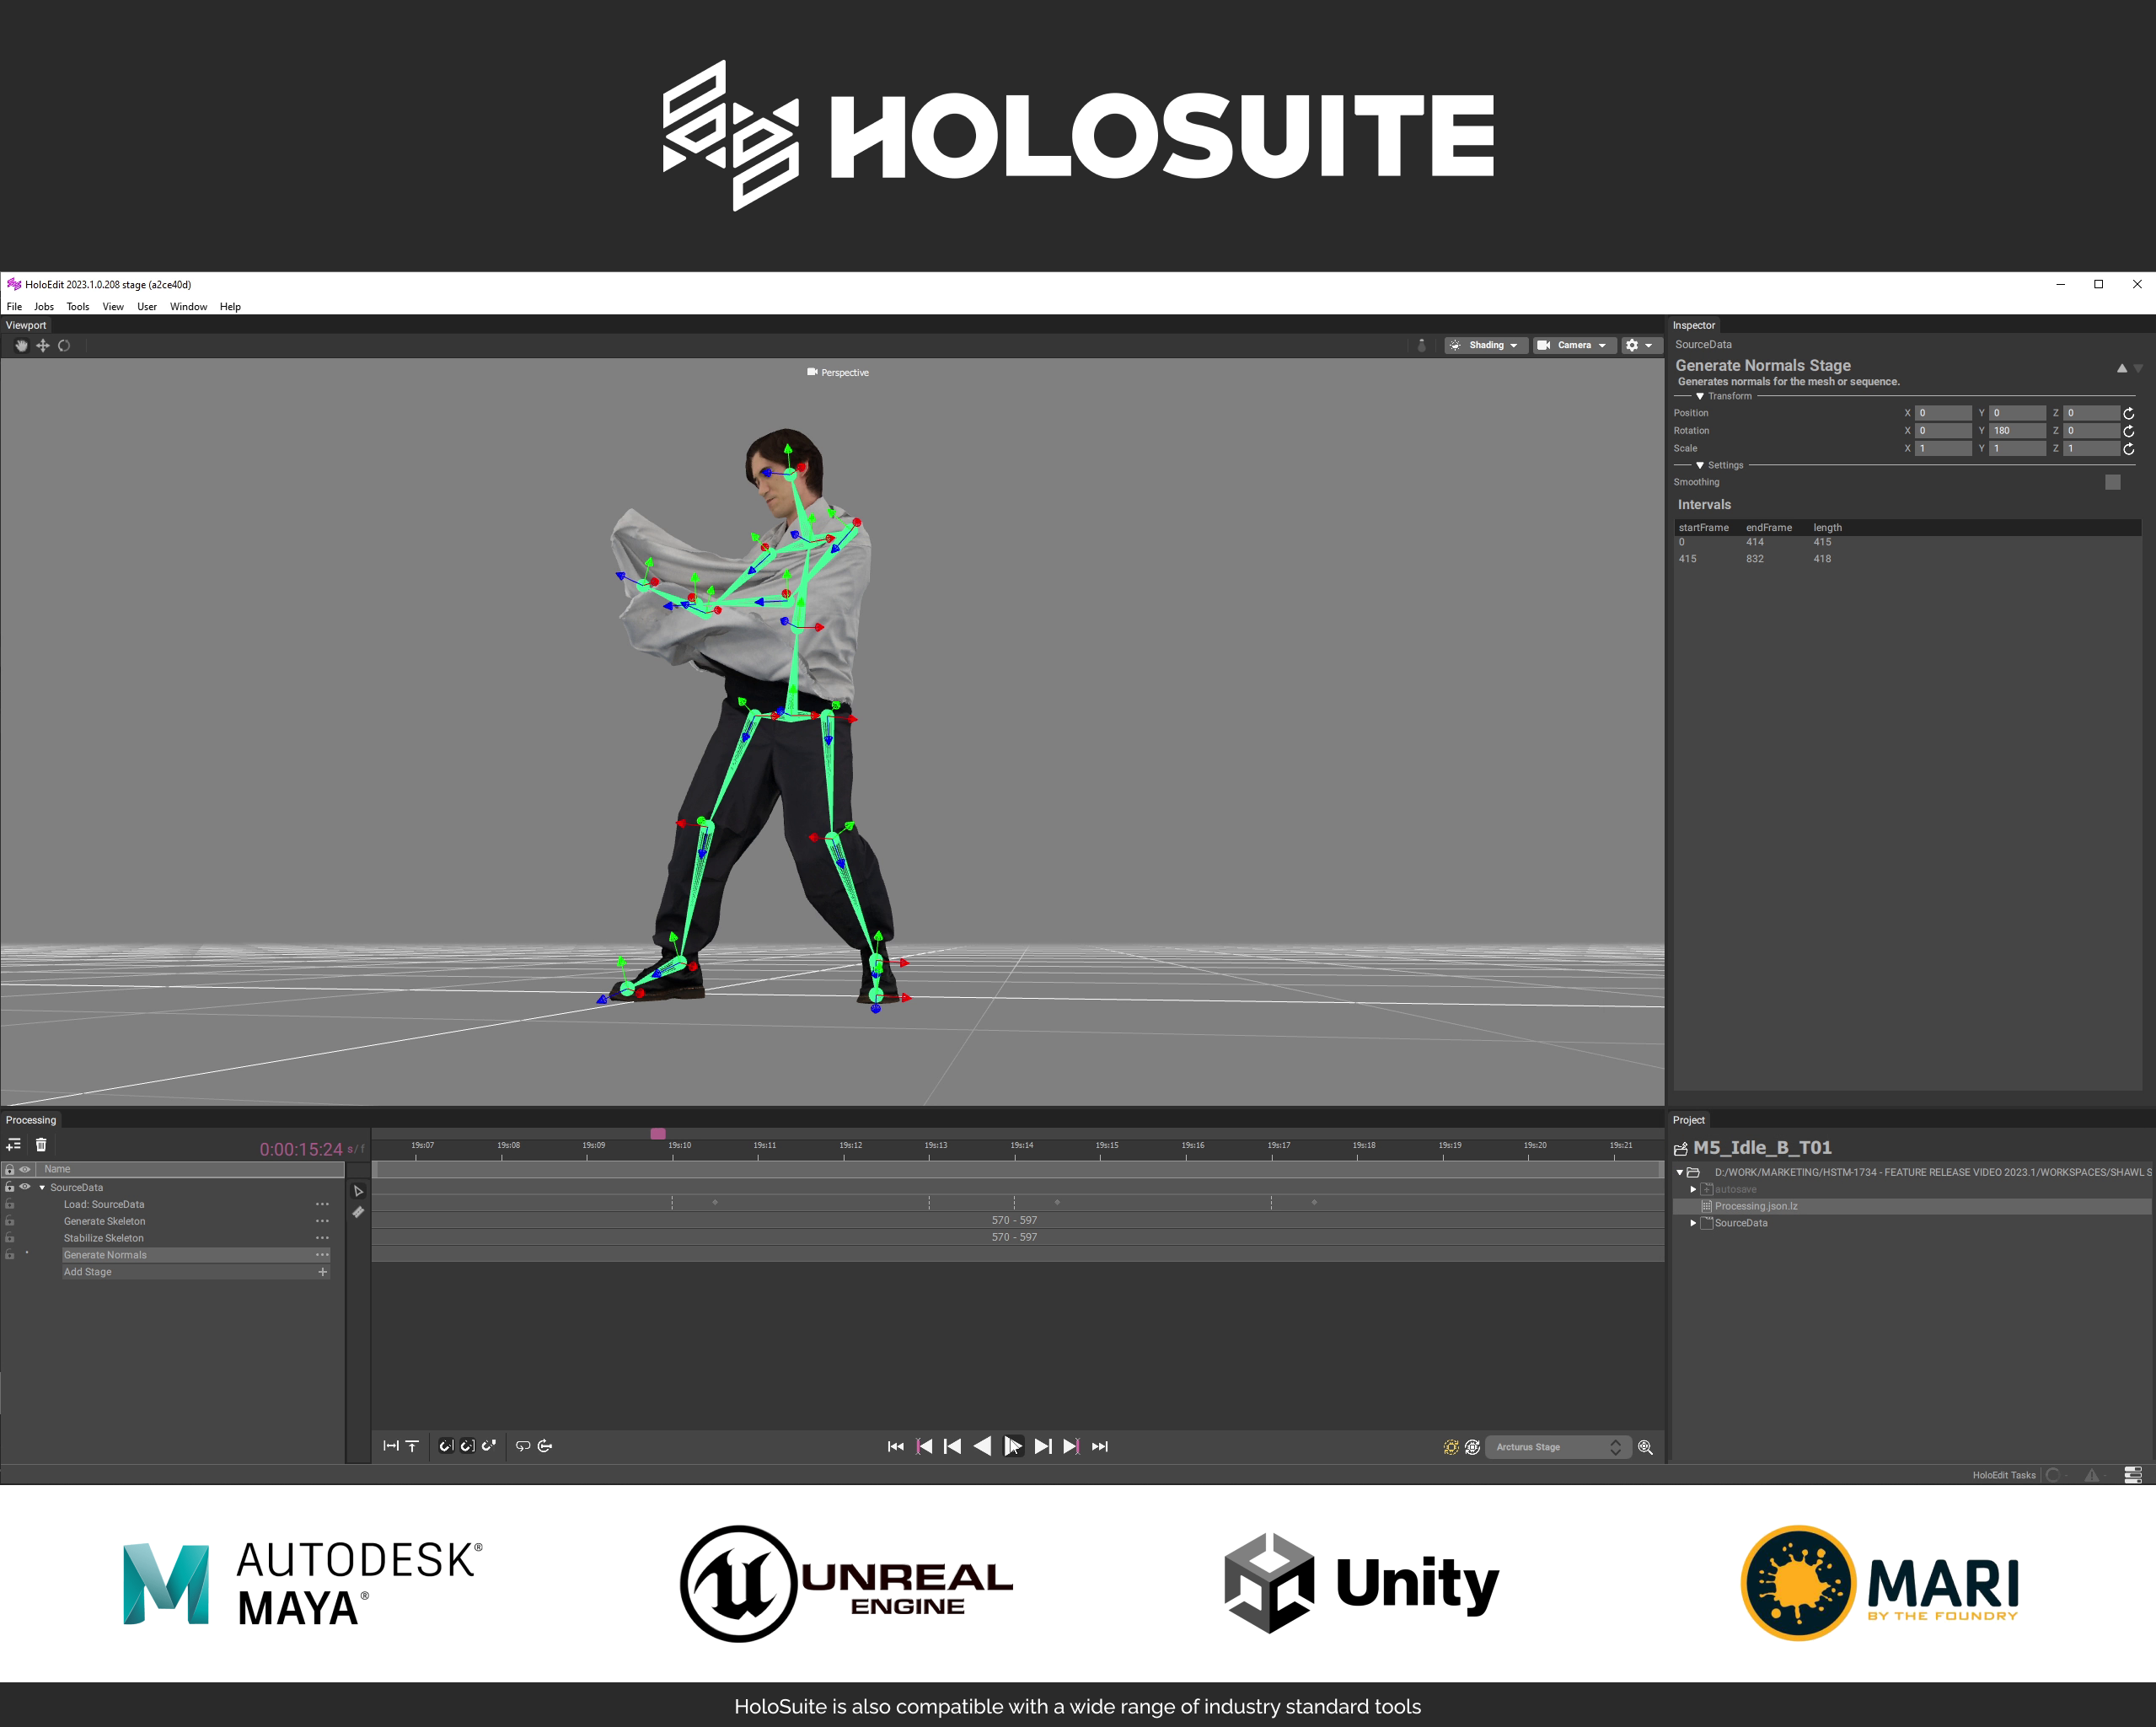
Task: Select the hand pan tool in viewport
Action: point(21,345)
